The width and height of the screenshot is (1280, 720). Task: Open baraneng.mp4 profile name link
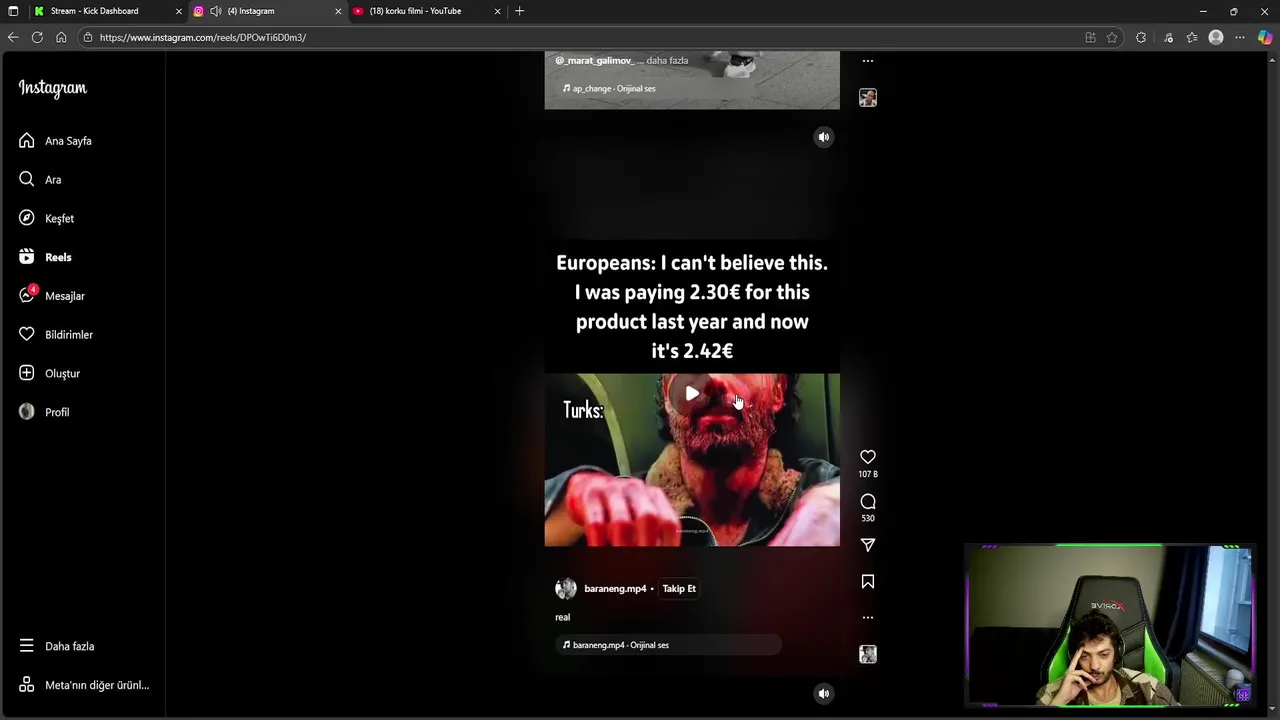[x=615, y=589]
